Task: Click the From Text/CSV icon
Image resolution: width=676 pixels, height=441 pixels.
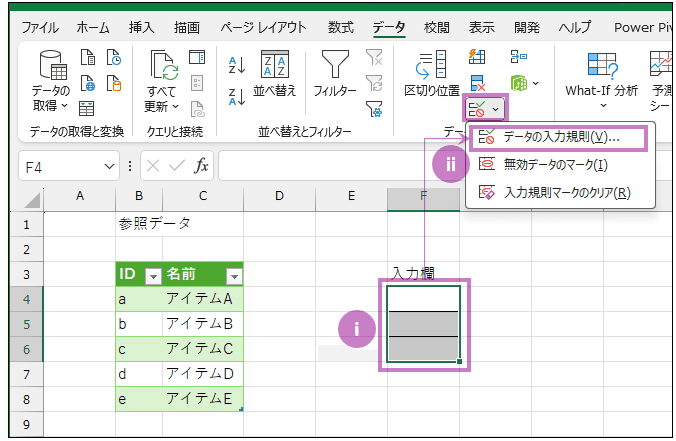Action: pyautogui.click(x=88, y=57)
